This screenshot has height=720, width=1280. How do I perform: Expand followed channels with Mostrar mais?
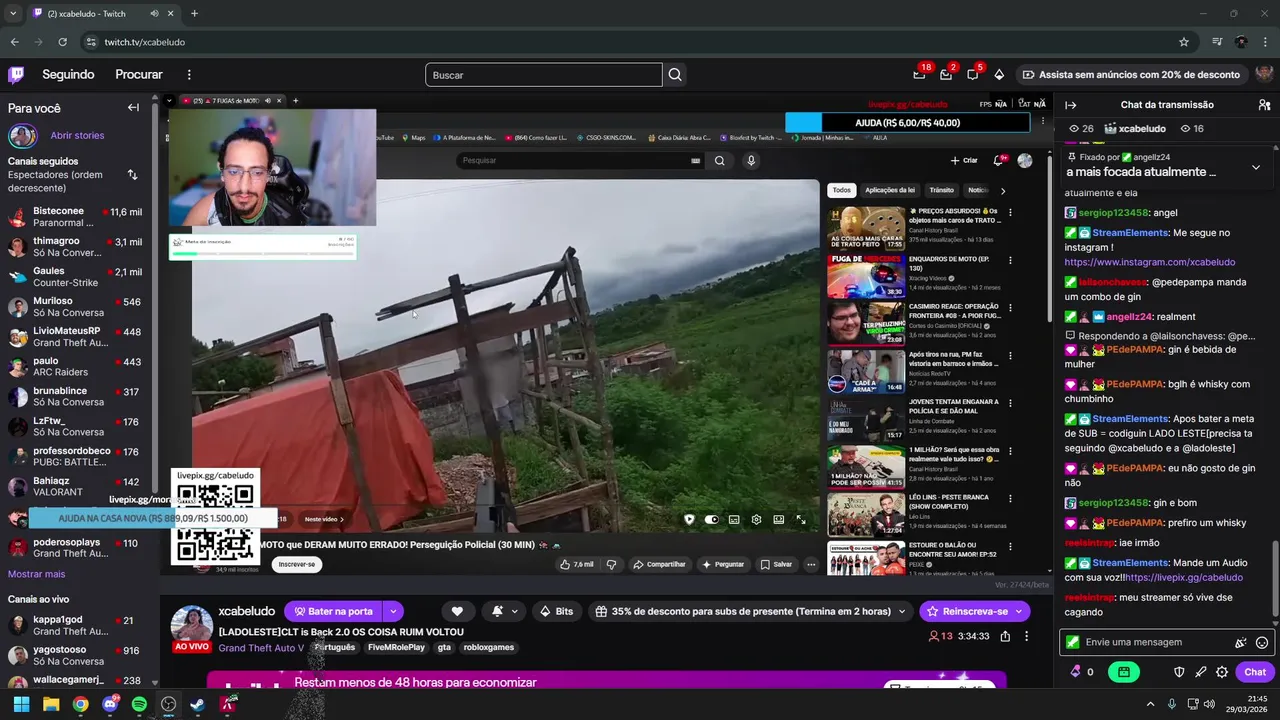tap(36, 574)
